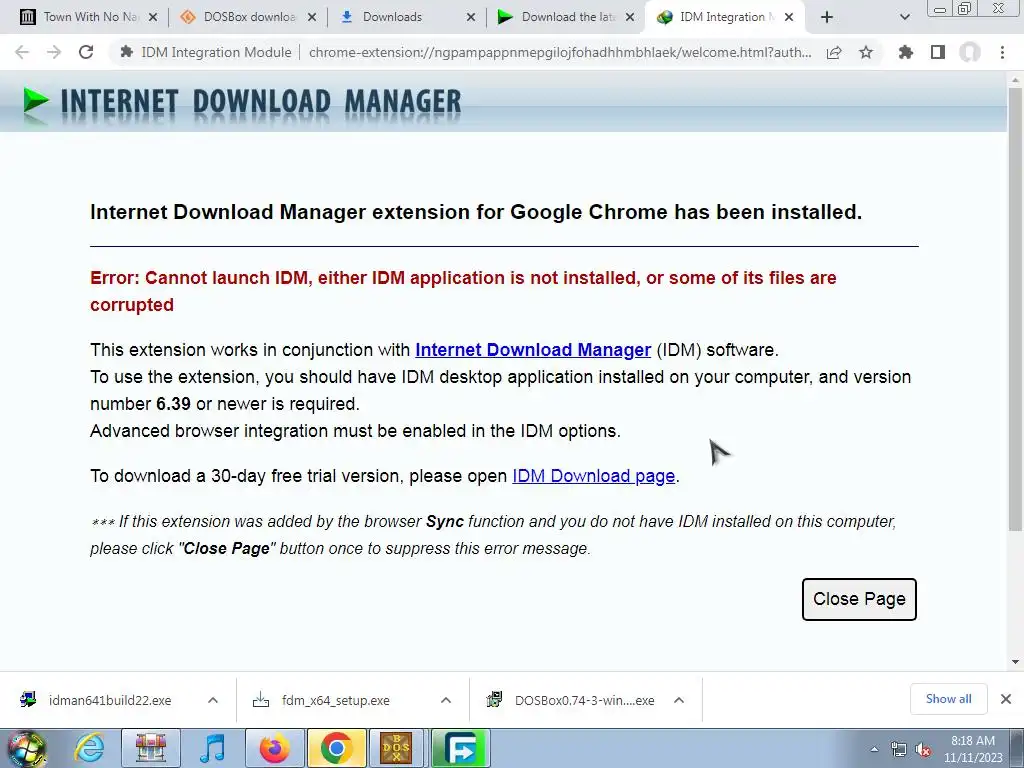1024x768 pixels.
Task: Click the page vertical scrollbar thumb
Action: [x=1015, y=308]
